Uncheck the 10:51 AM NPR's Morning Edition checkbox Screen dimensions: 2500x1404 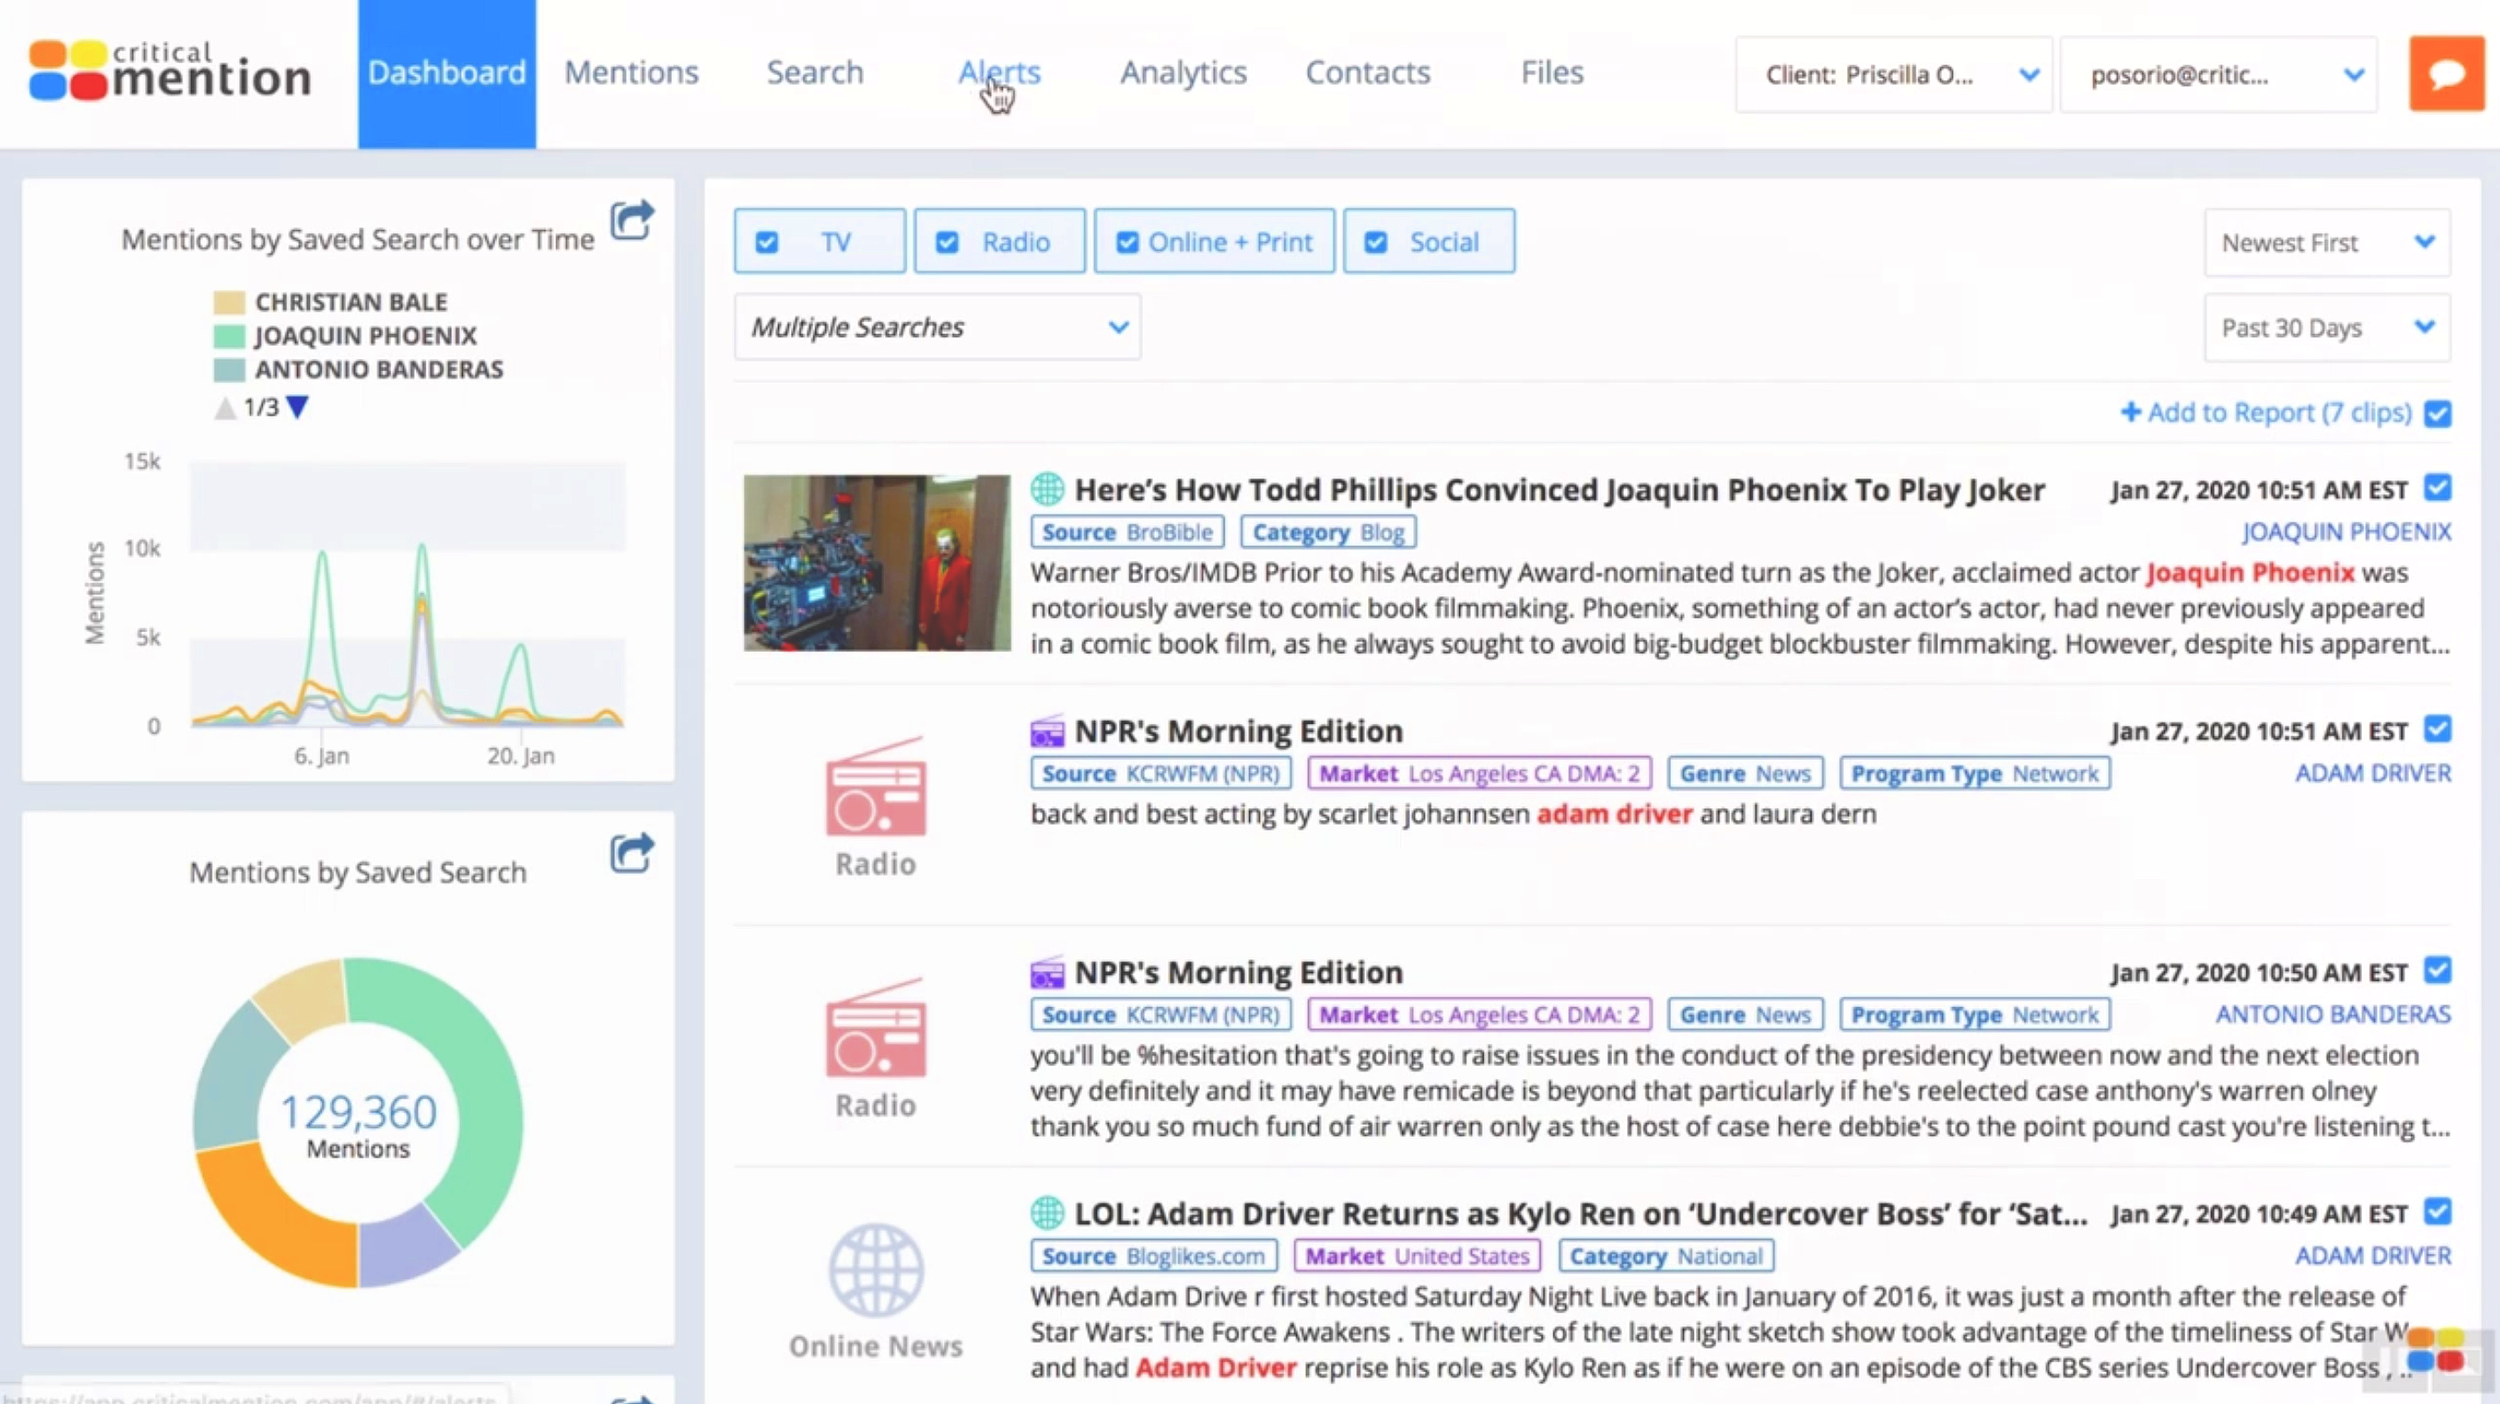pos(2438,729)
